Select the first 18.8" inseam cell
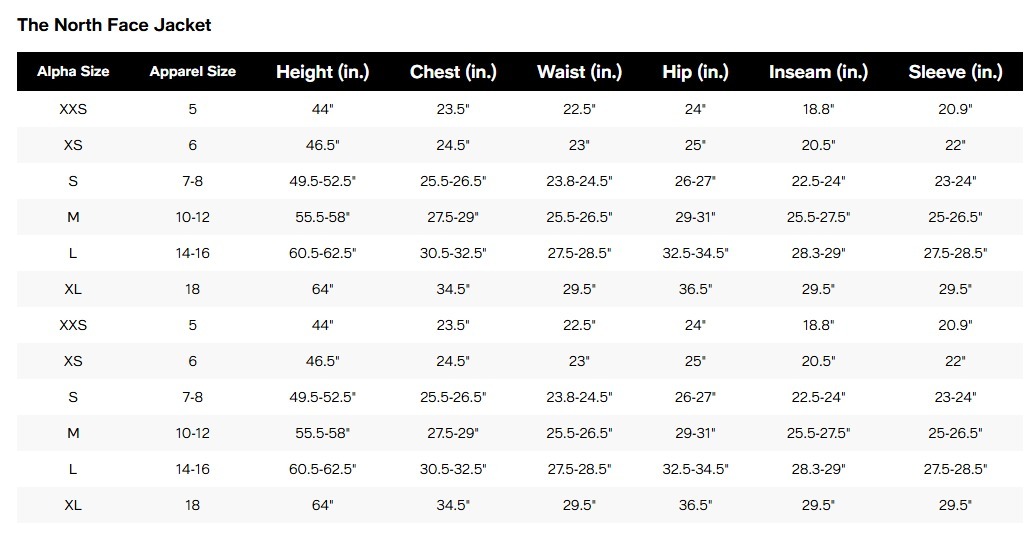 click(818, 109)
